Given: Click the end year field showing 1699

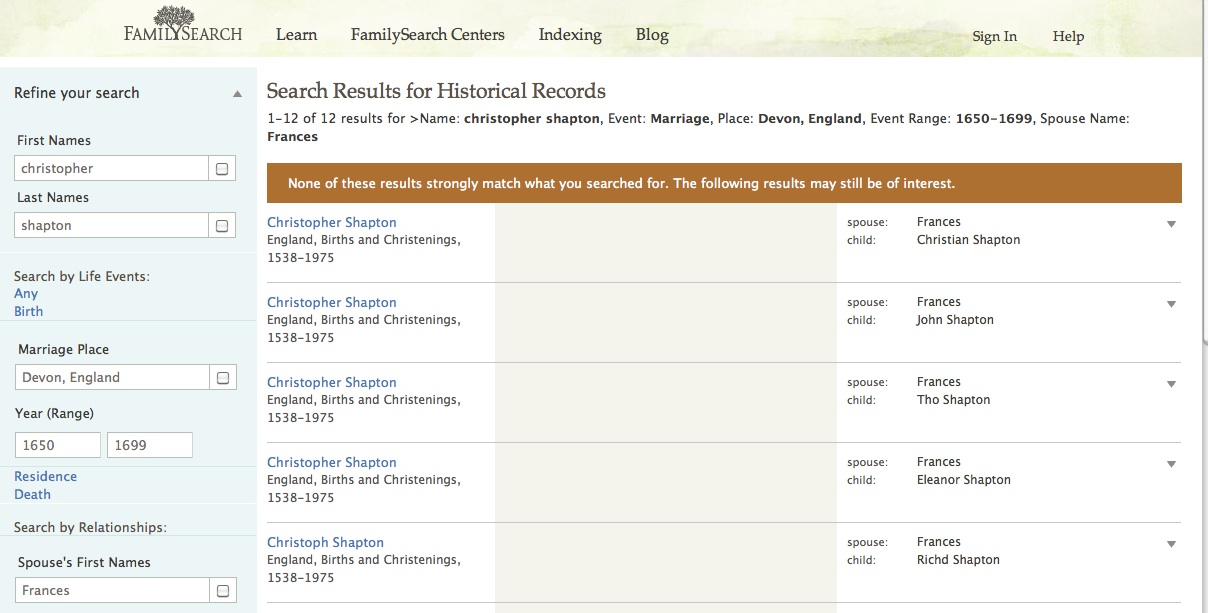Looking at the screenshot, I should coord(149,446).
